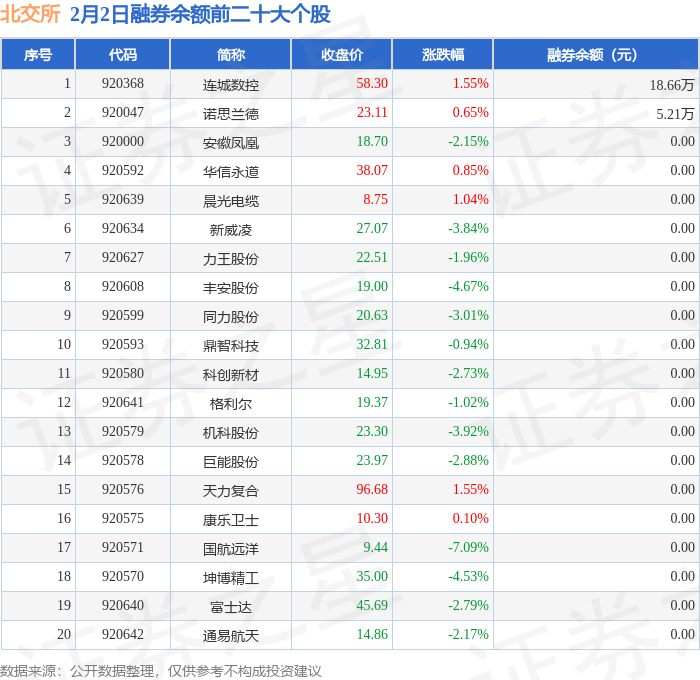Click the 简称 column header
The width and height of the screenshot is (700, 680).
pyautogui.click(x=230, y=55)
